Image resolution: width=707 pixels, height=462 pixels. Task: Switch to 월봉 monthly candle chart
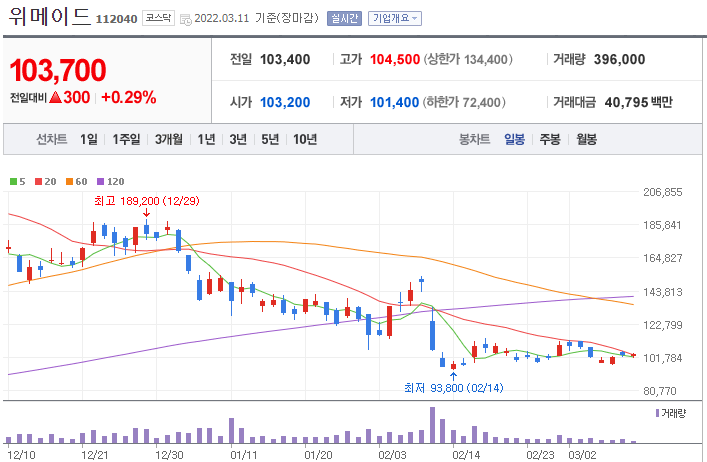587,139
